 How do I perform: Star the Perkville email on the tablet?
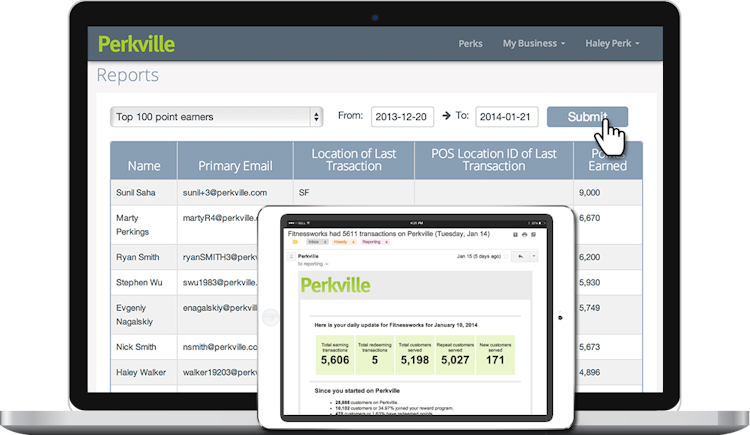click(x=506, y=256)
